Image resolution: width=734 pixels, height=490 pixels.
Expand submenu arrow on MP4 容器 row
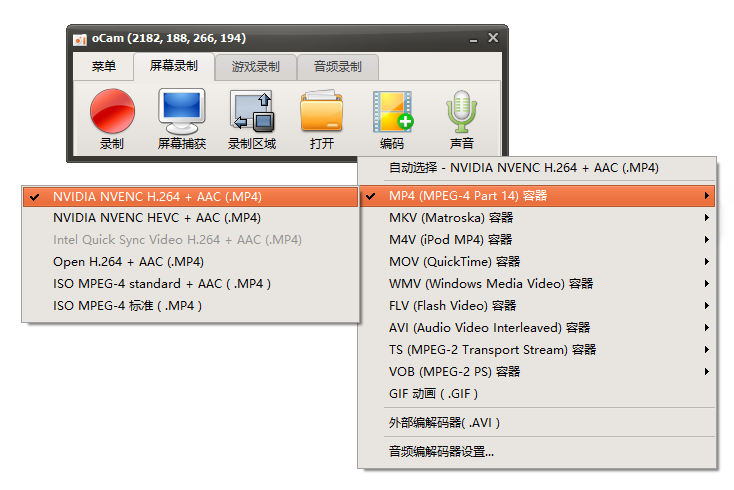click(706, 196)
